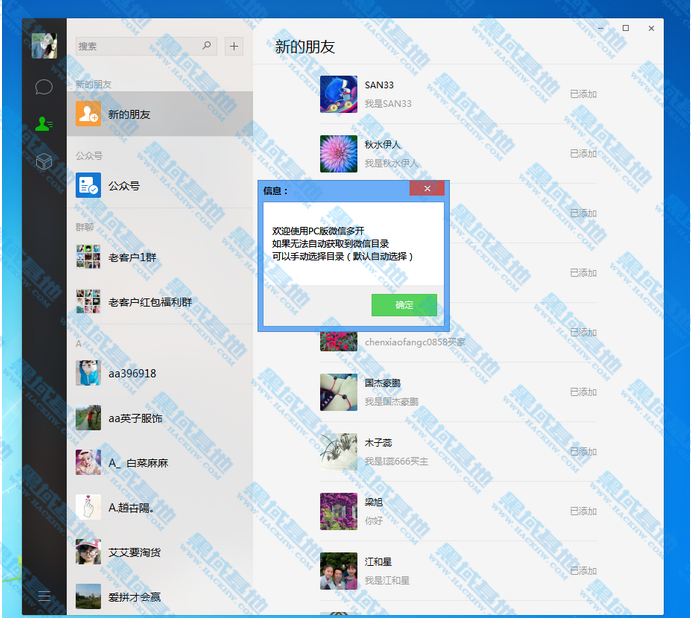Open the Favorites cube icon
The image size is (691, 618).
tap(44, 161)
